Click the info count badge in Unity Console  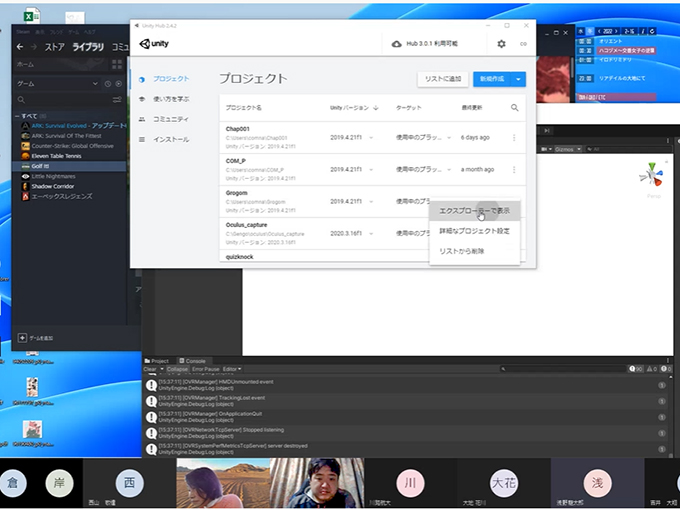[636, 369]
